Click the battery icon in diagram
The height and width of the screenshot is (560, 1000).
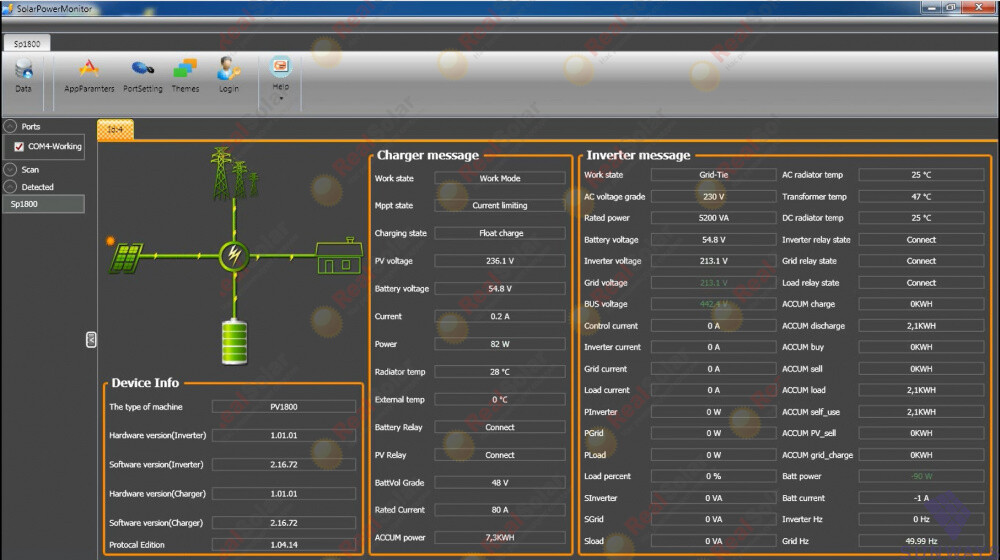coord(233,341)
